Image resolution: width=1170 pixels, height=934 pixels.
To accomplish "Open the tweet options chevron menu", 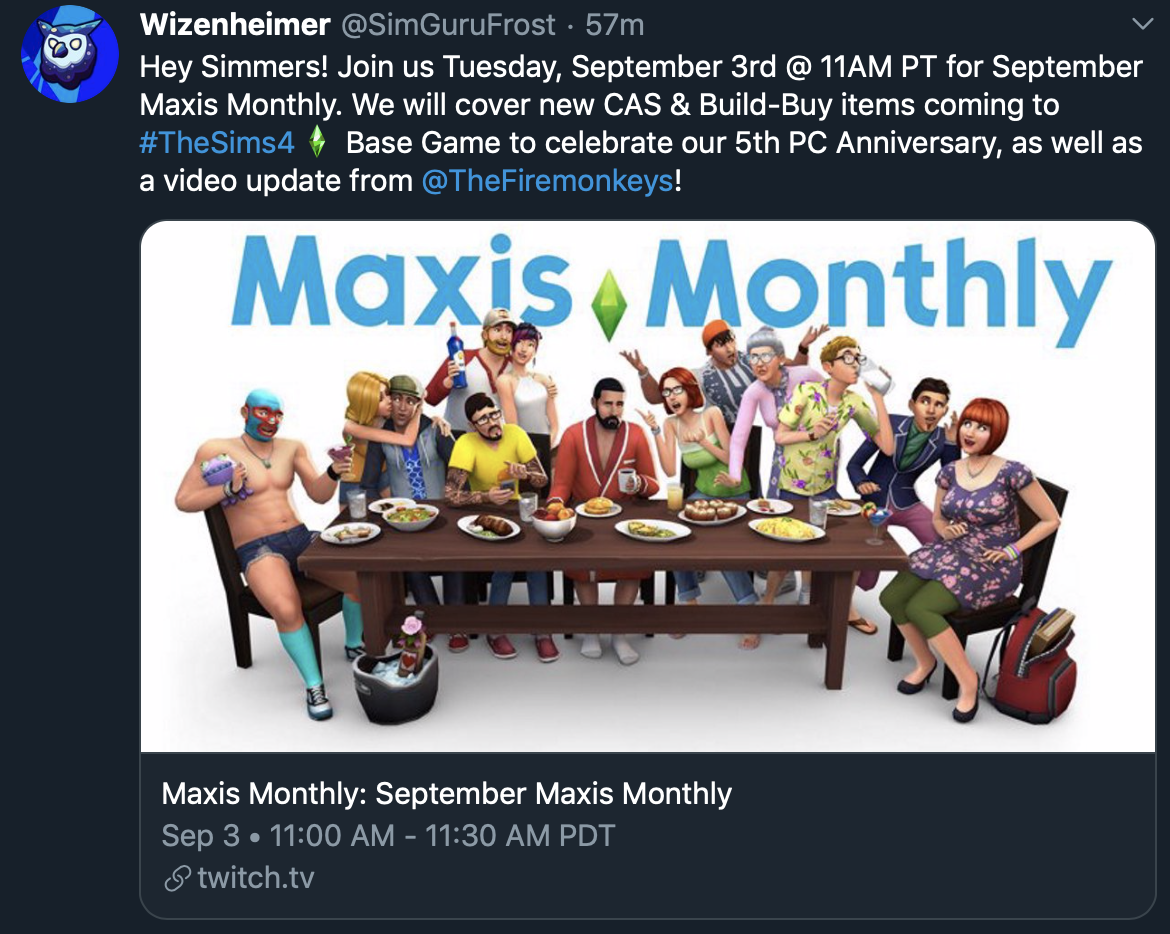I will coord(1142,24).
